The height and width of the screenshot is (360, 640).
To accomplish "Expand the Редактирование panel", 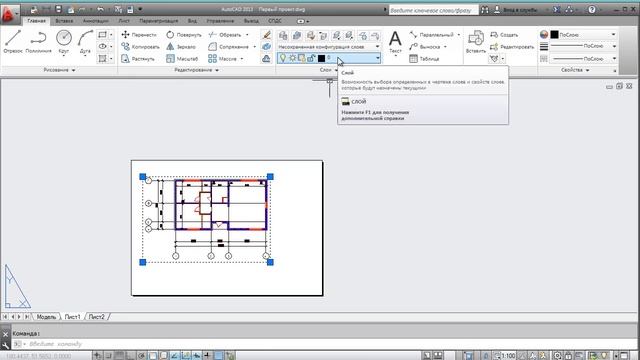I will [196, 70].
